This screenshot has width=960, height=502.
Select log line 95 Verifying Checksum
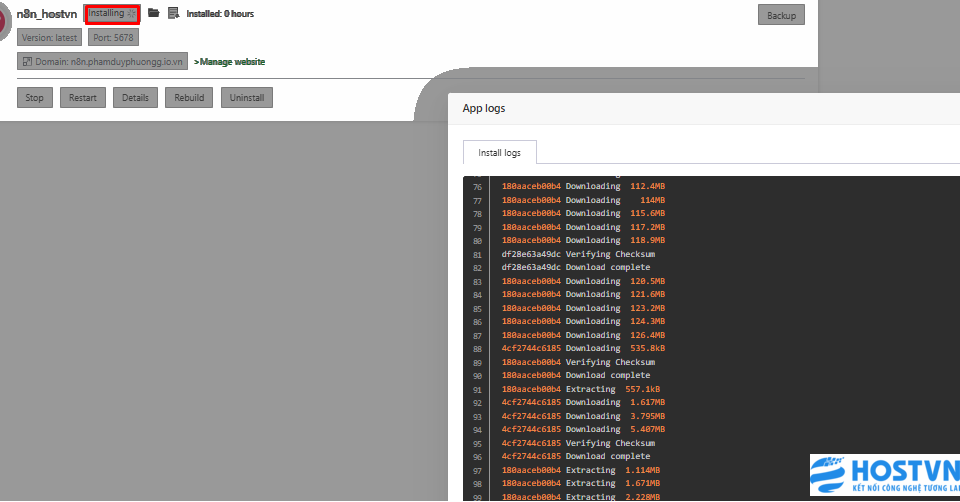pos(579,443)
